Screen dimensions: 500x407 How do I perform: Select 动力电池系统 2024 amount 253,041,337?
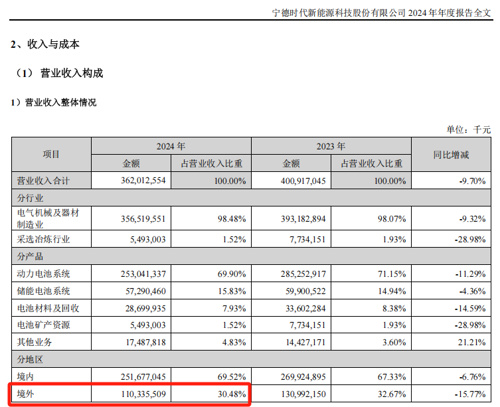tap(143, 274)
